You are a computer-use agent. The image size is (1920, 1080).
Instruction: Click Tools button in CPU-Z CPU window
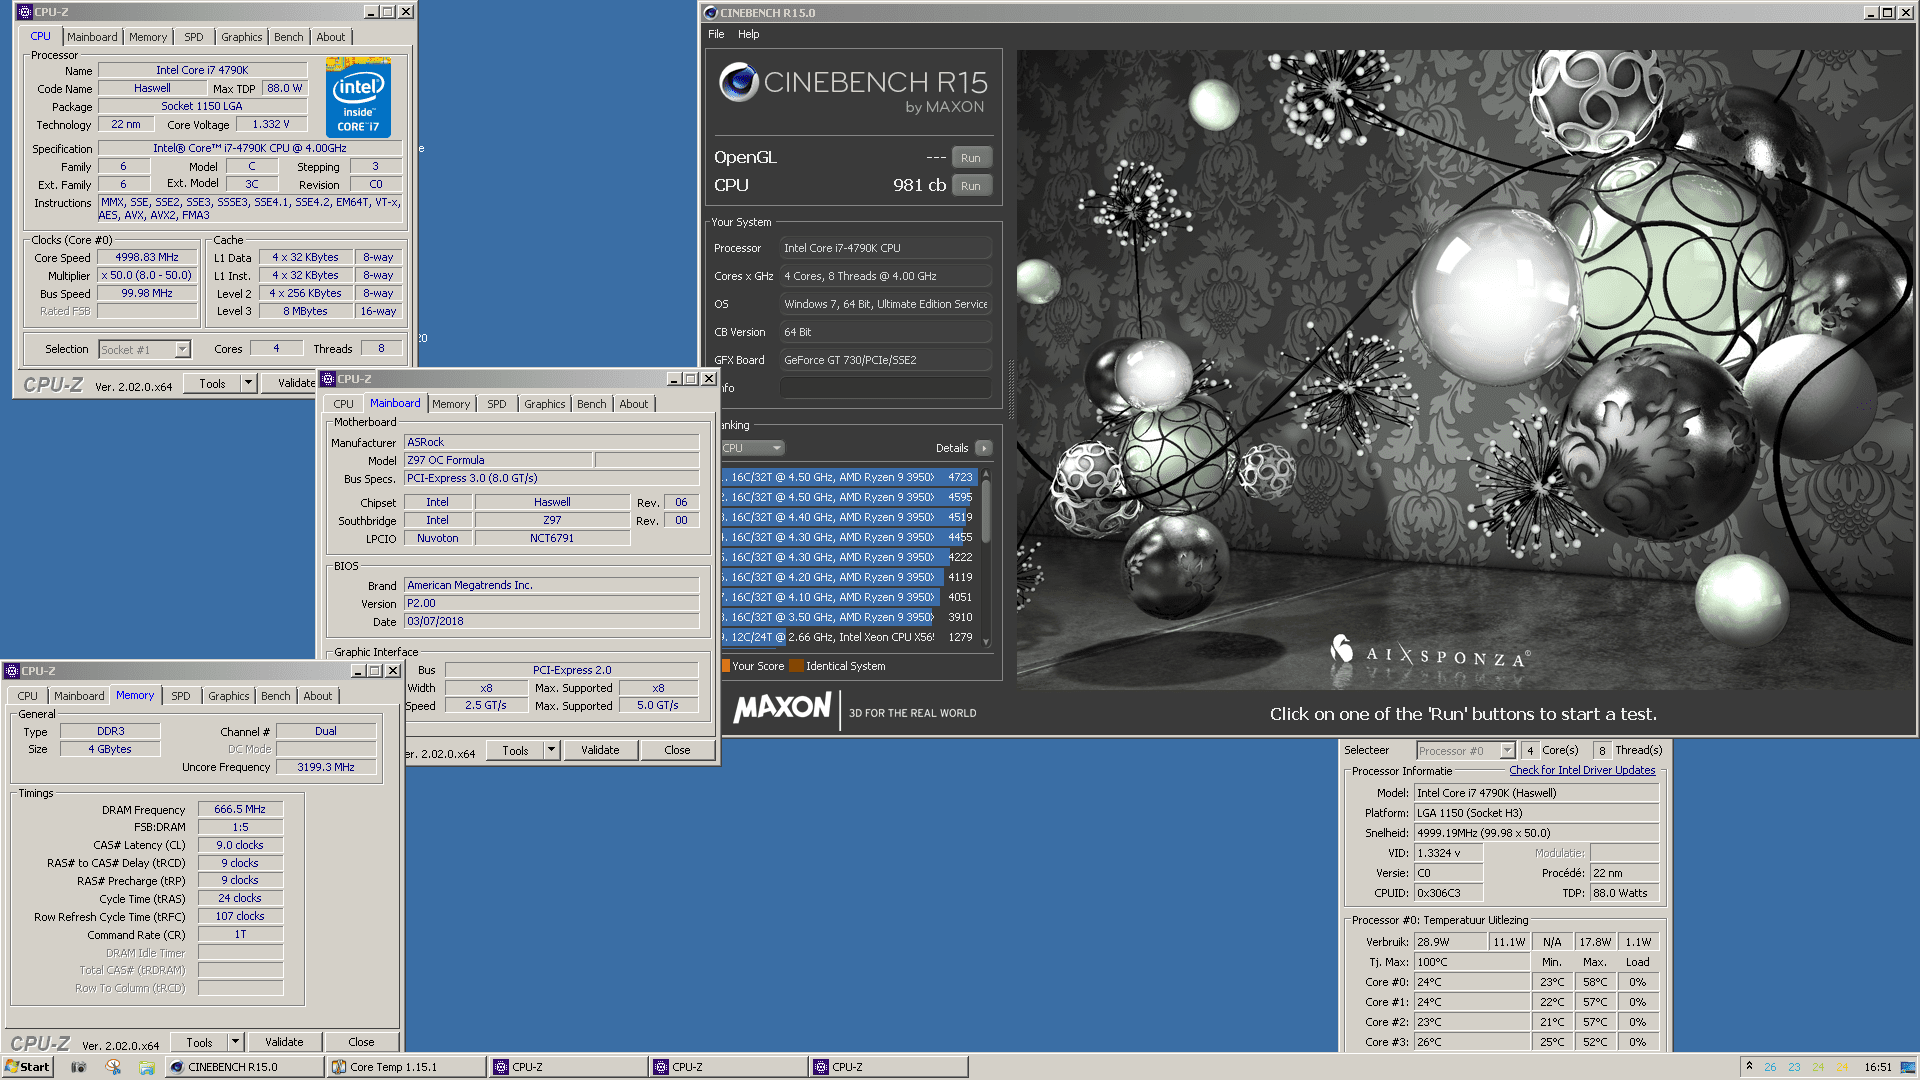point(212,383)
